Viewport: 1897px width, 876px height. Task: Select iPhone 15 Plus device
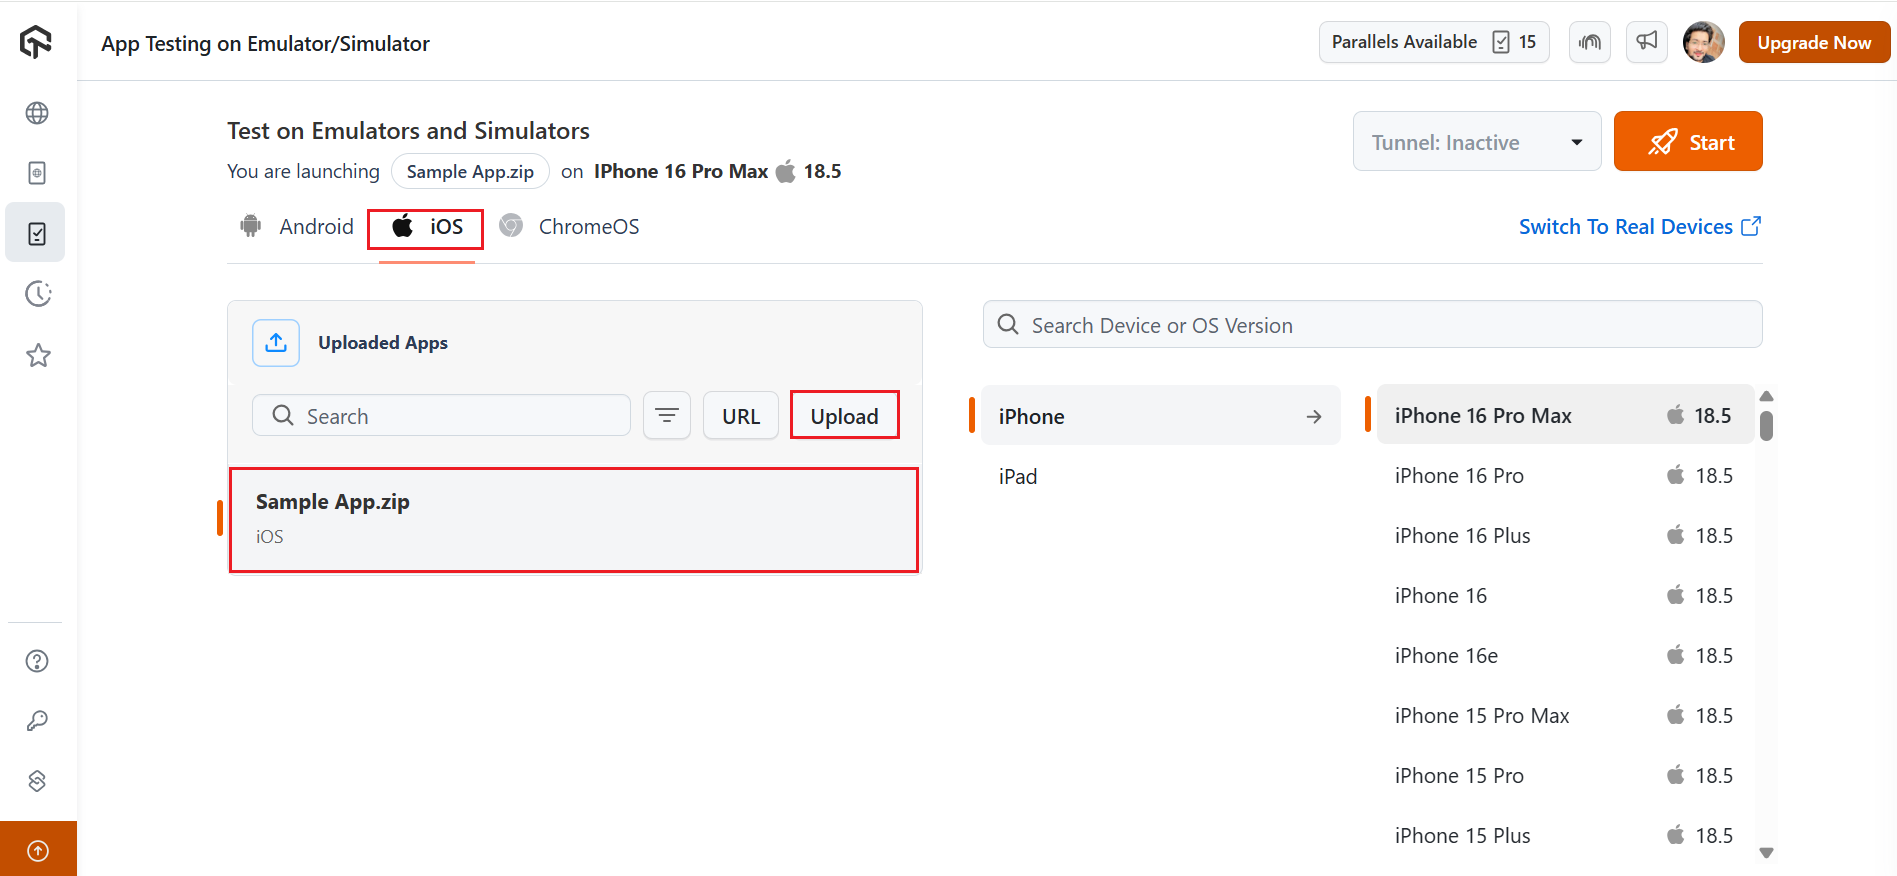coord(1565,835)
